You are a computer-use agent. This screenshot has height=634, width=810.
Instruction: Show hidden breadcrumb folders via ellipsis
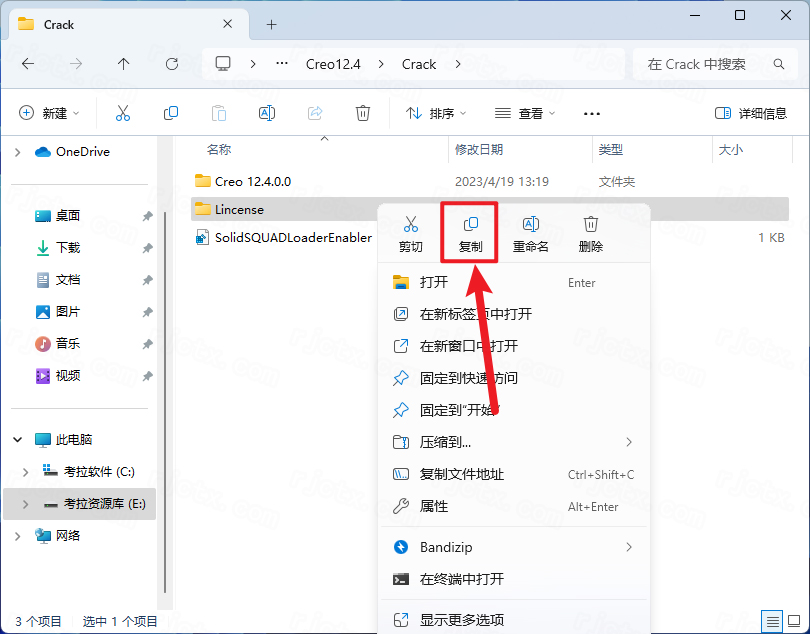282,64
